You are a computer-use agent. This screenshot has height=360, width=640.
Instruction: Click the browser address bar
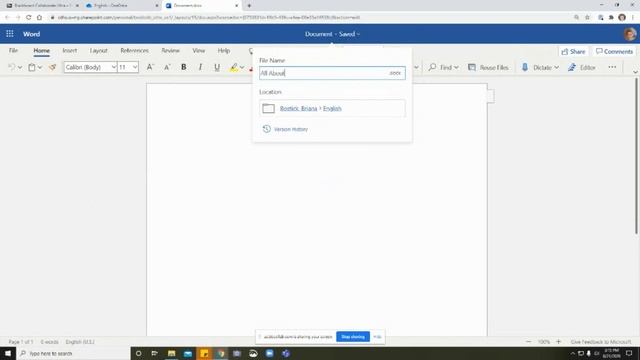tap(310, 18)
